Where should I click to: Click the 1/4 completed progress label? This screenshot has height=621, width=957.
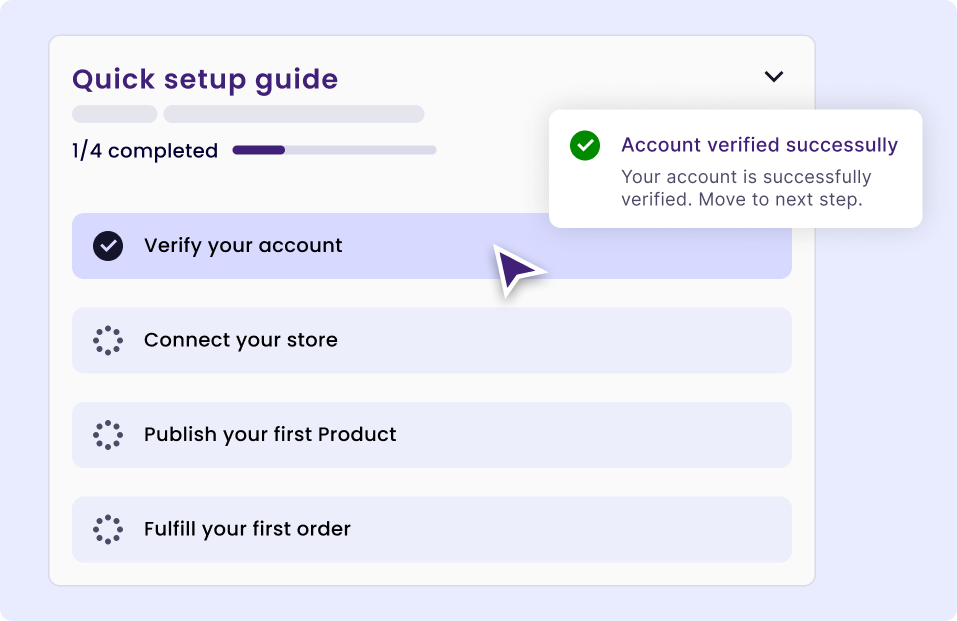coord(145,151)
